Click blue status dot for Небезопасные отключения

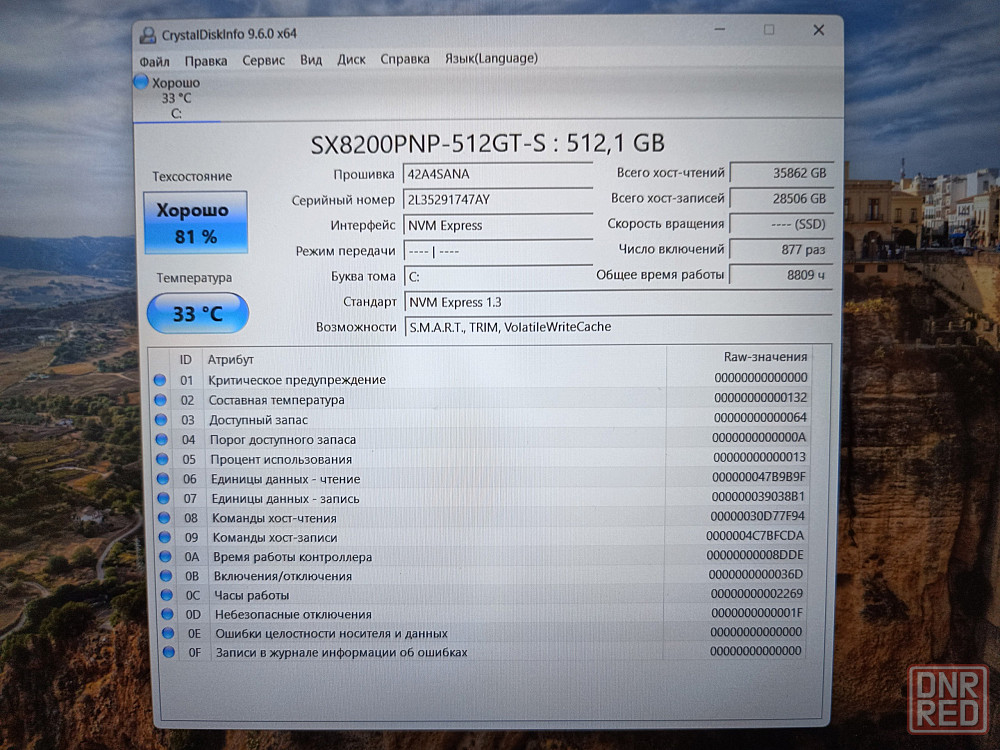(168, 614)
